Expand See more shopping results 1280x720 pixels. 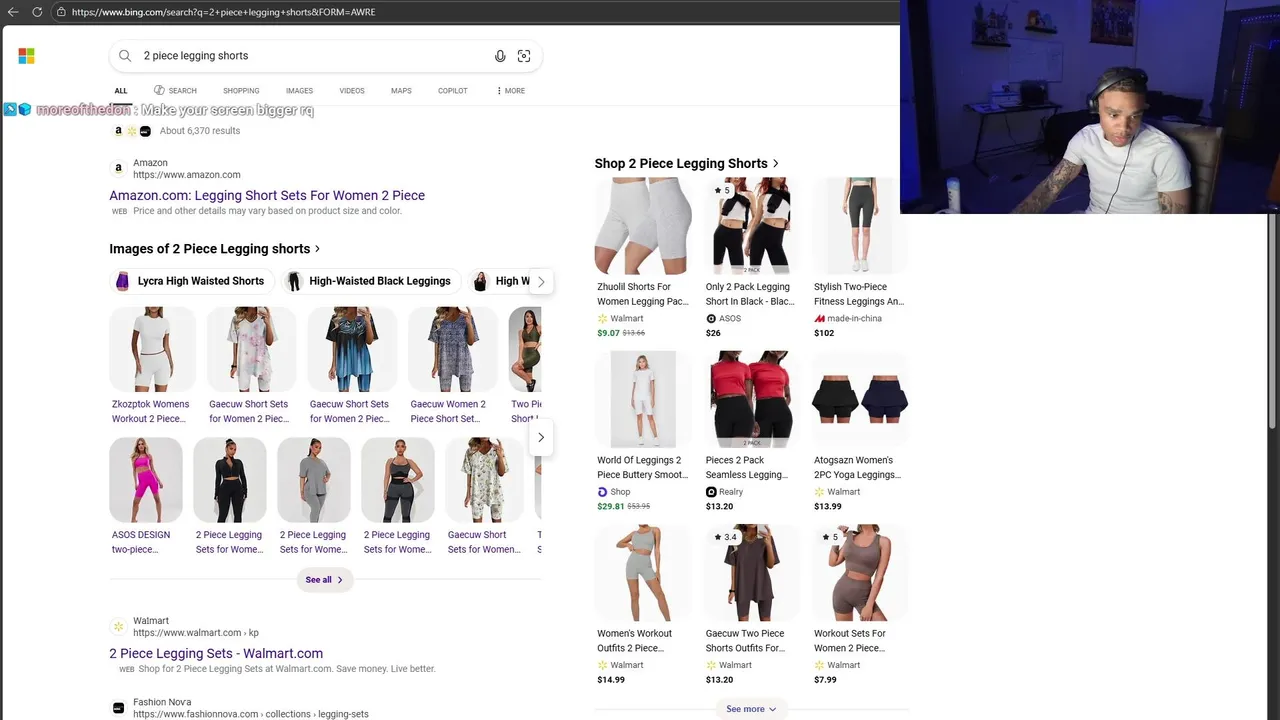751,709
